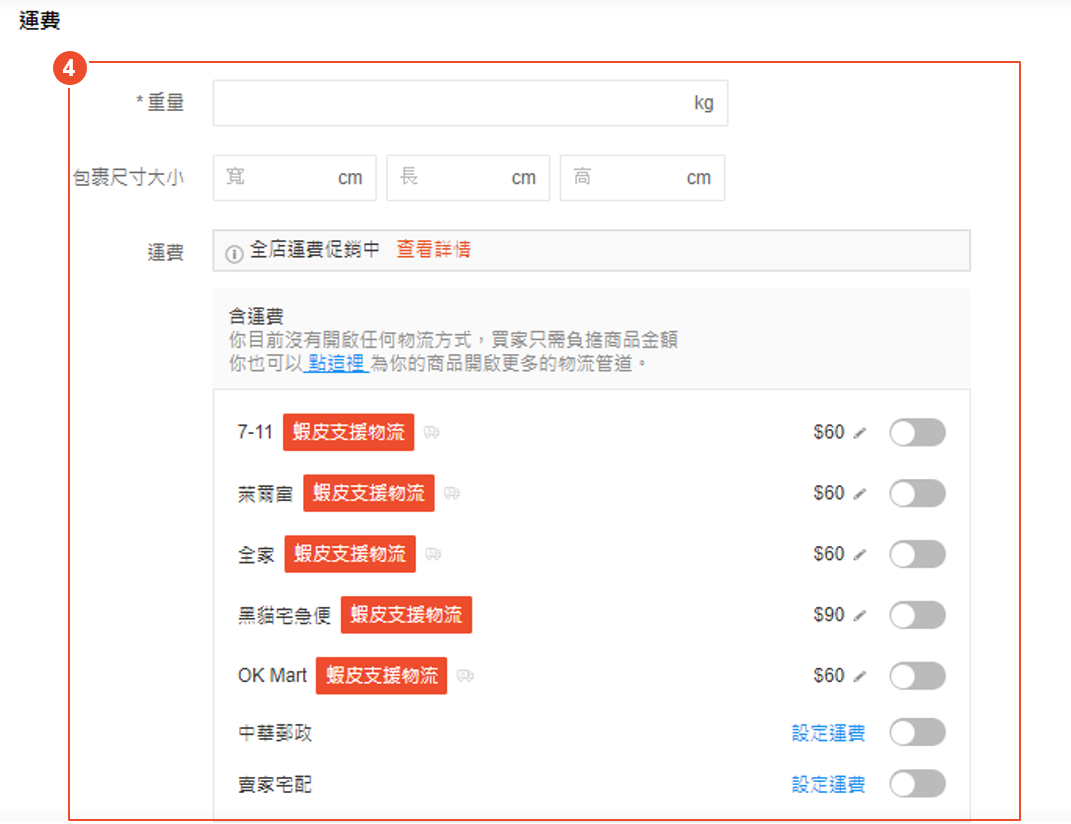Edit the 萊爾富 shipping fee pencil icon
The image size is (1071, 824).
pos(861,494)
